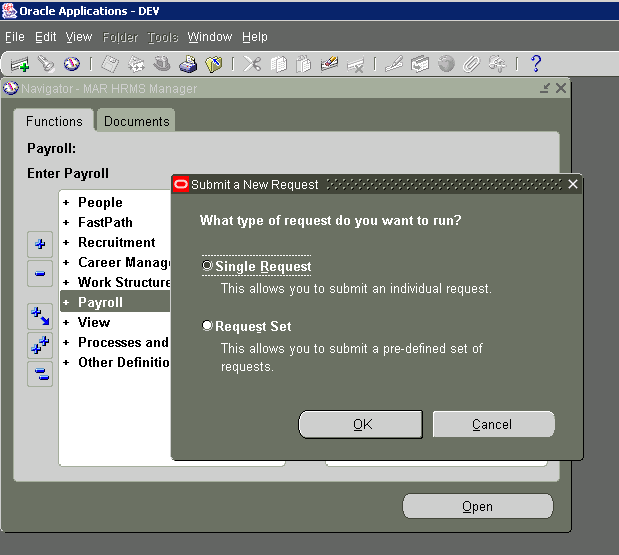Select the Request Set radio button
619x555 pixels.
[207, 325]
